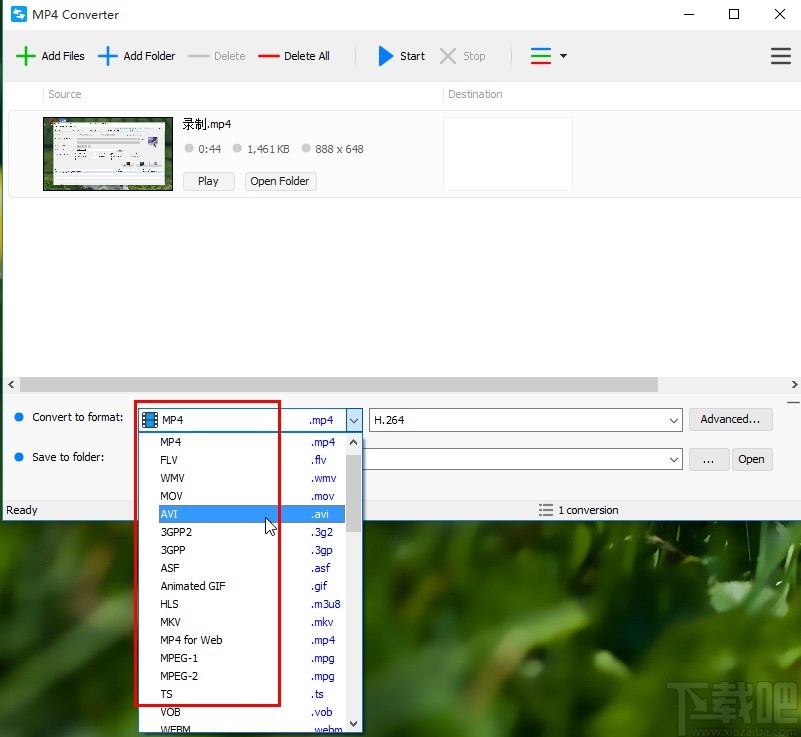Image resolution: width=801 pixels, height=737 pixels.
Task: Click the 1,461 KB file size
Action: (x=268, y=149)
